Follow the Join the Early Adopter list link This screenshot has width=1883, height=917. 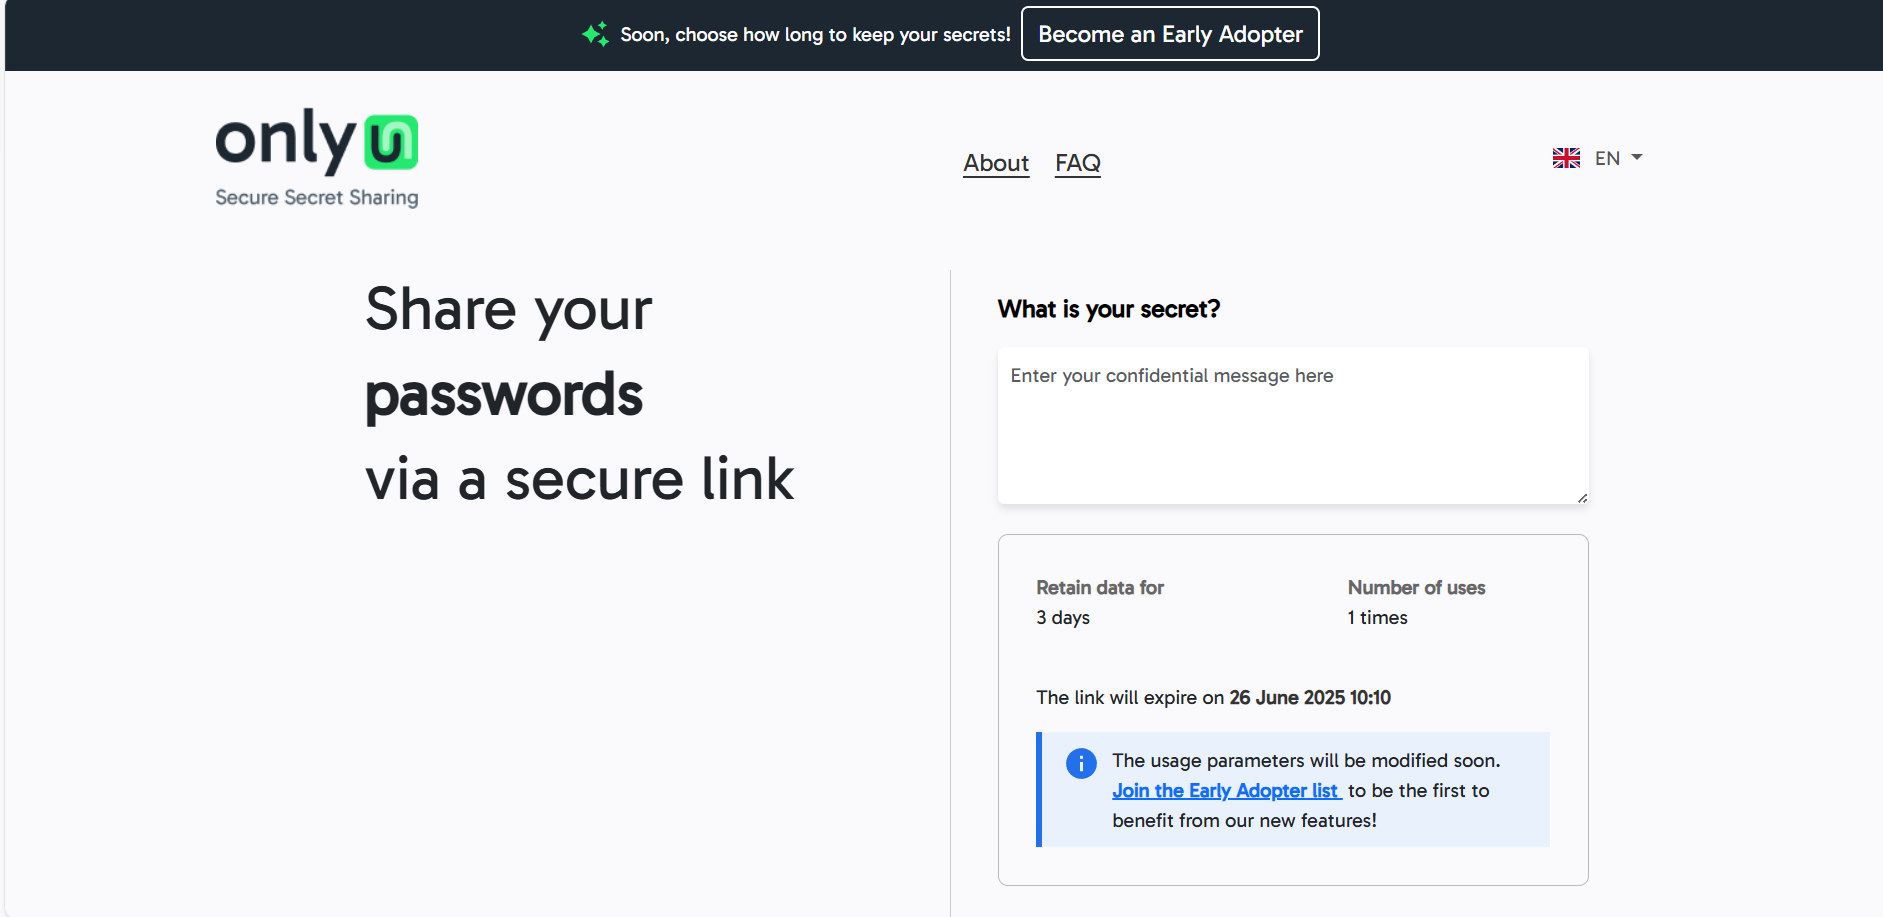click(x=1226, y=791)
